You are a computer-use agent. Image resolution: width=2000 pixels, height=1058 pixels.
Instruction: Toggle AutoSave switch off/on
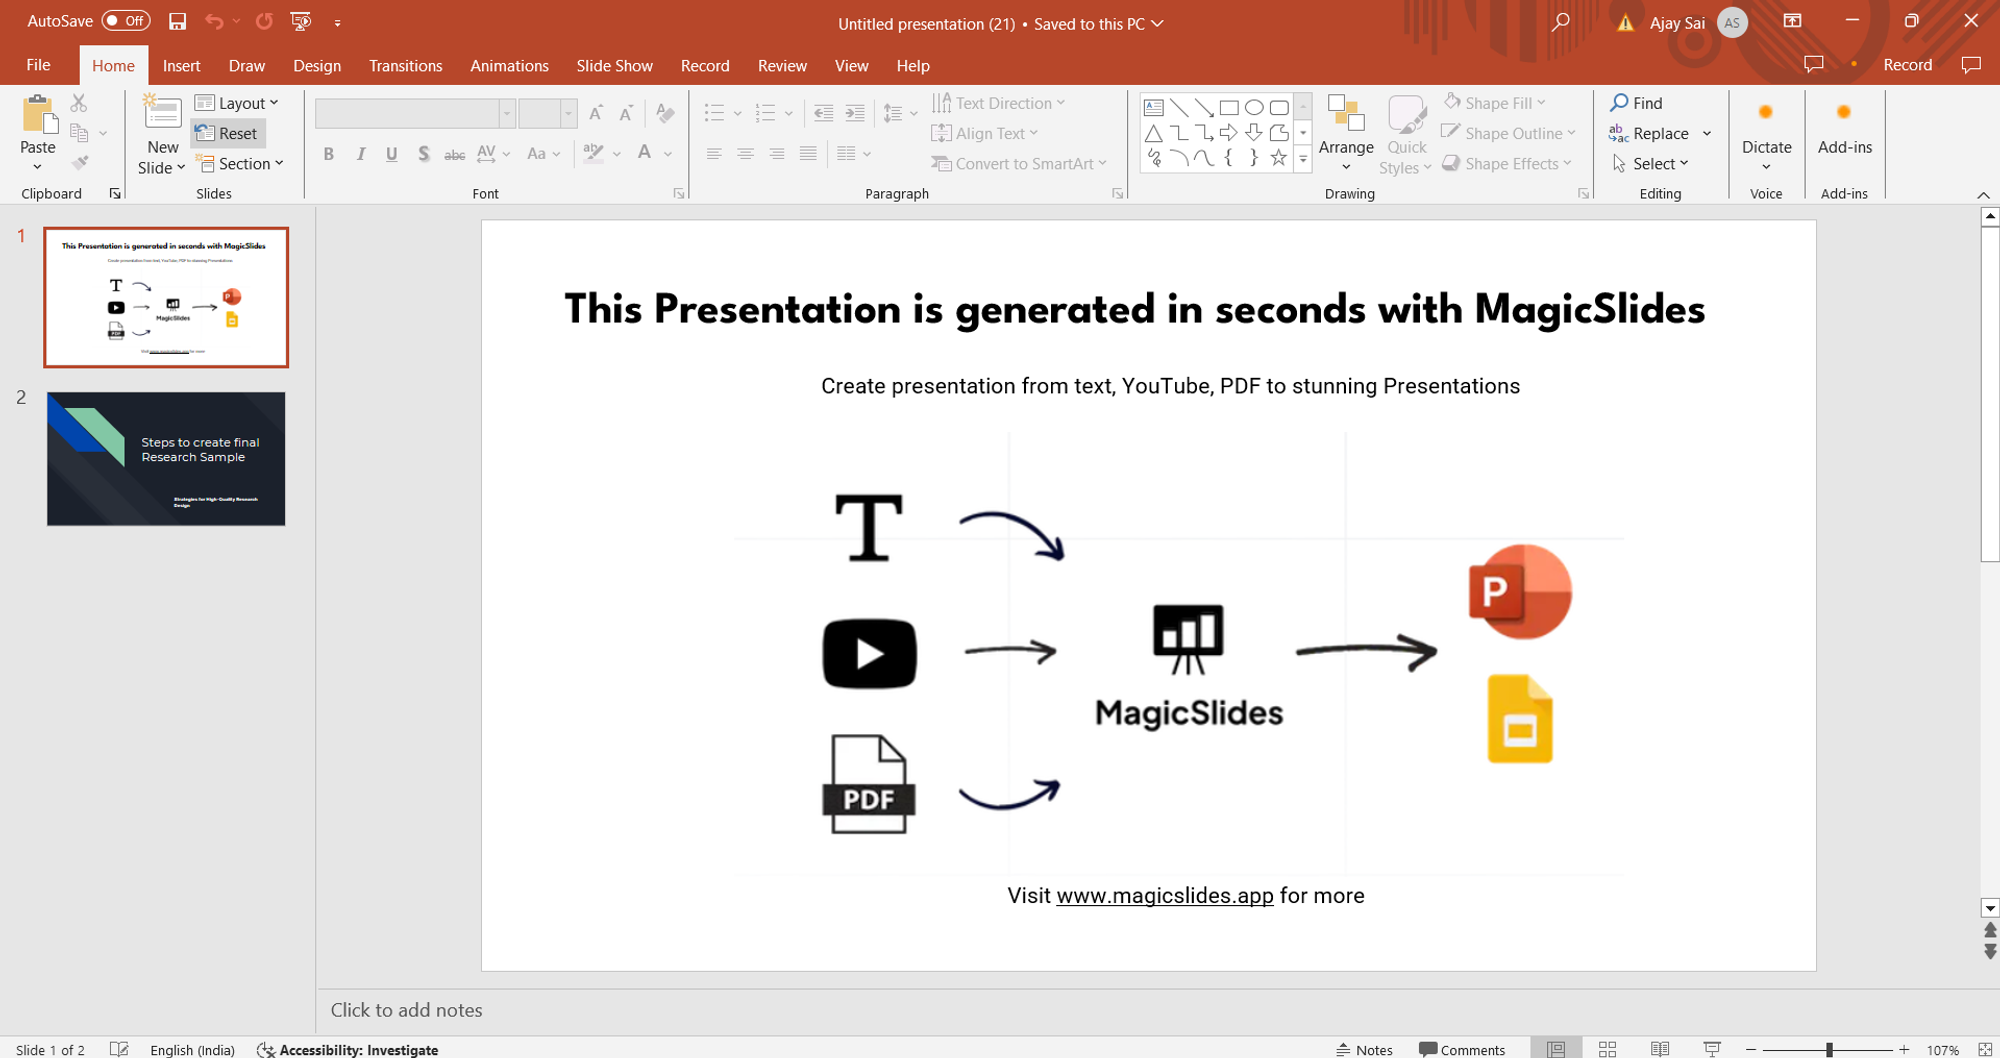point(125,21)
